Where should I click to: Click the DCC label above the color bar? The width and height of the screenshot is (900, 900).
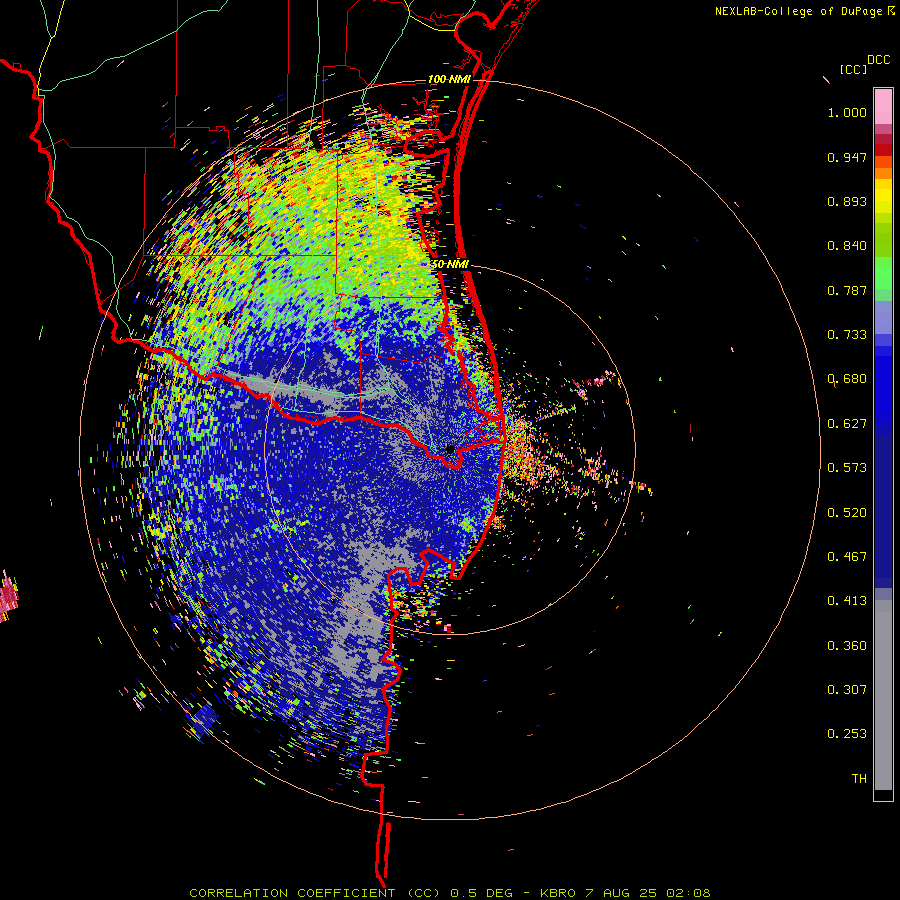point(878,60)
